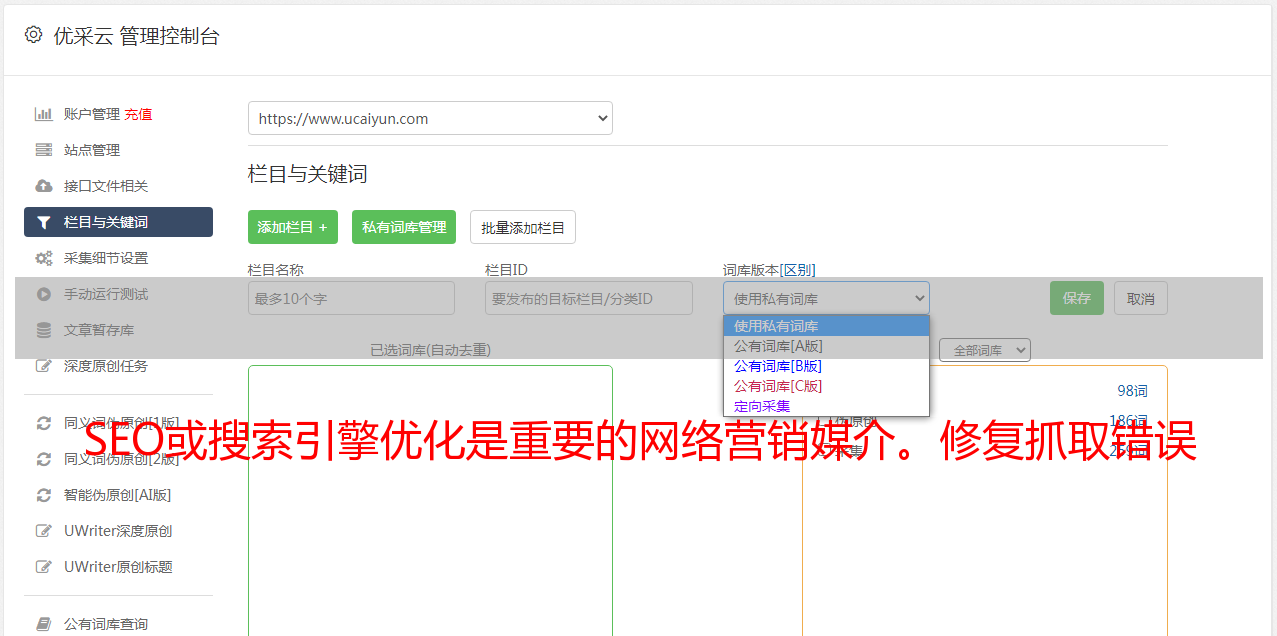The height and width of the screenshot is (636, 1277).
Task: Click the refresh icon for 同义词伪原创[2版]
Action: point(44,459)
